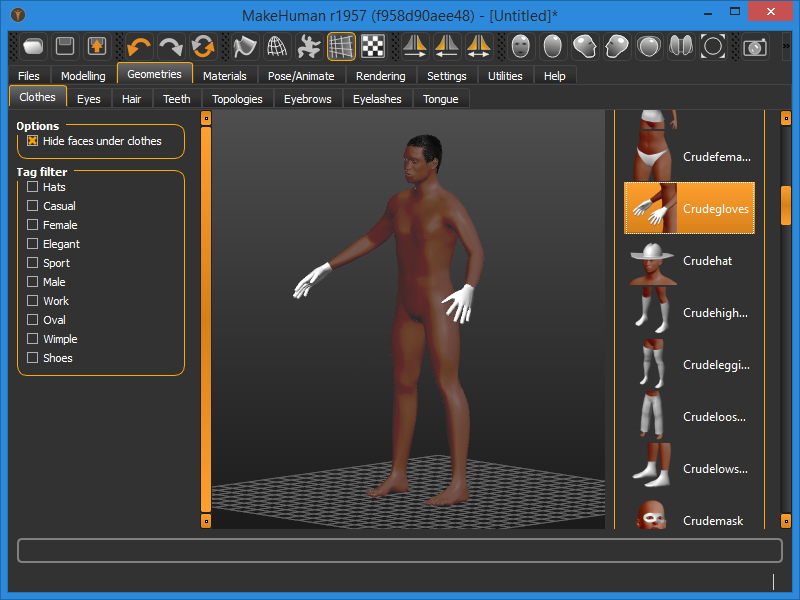The width and height of the screenshot is (800, 600).
Task: Click clothes list scrollbar down arrow
Action: [x=786, y=521]
